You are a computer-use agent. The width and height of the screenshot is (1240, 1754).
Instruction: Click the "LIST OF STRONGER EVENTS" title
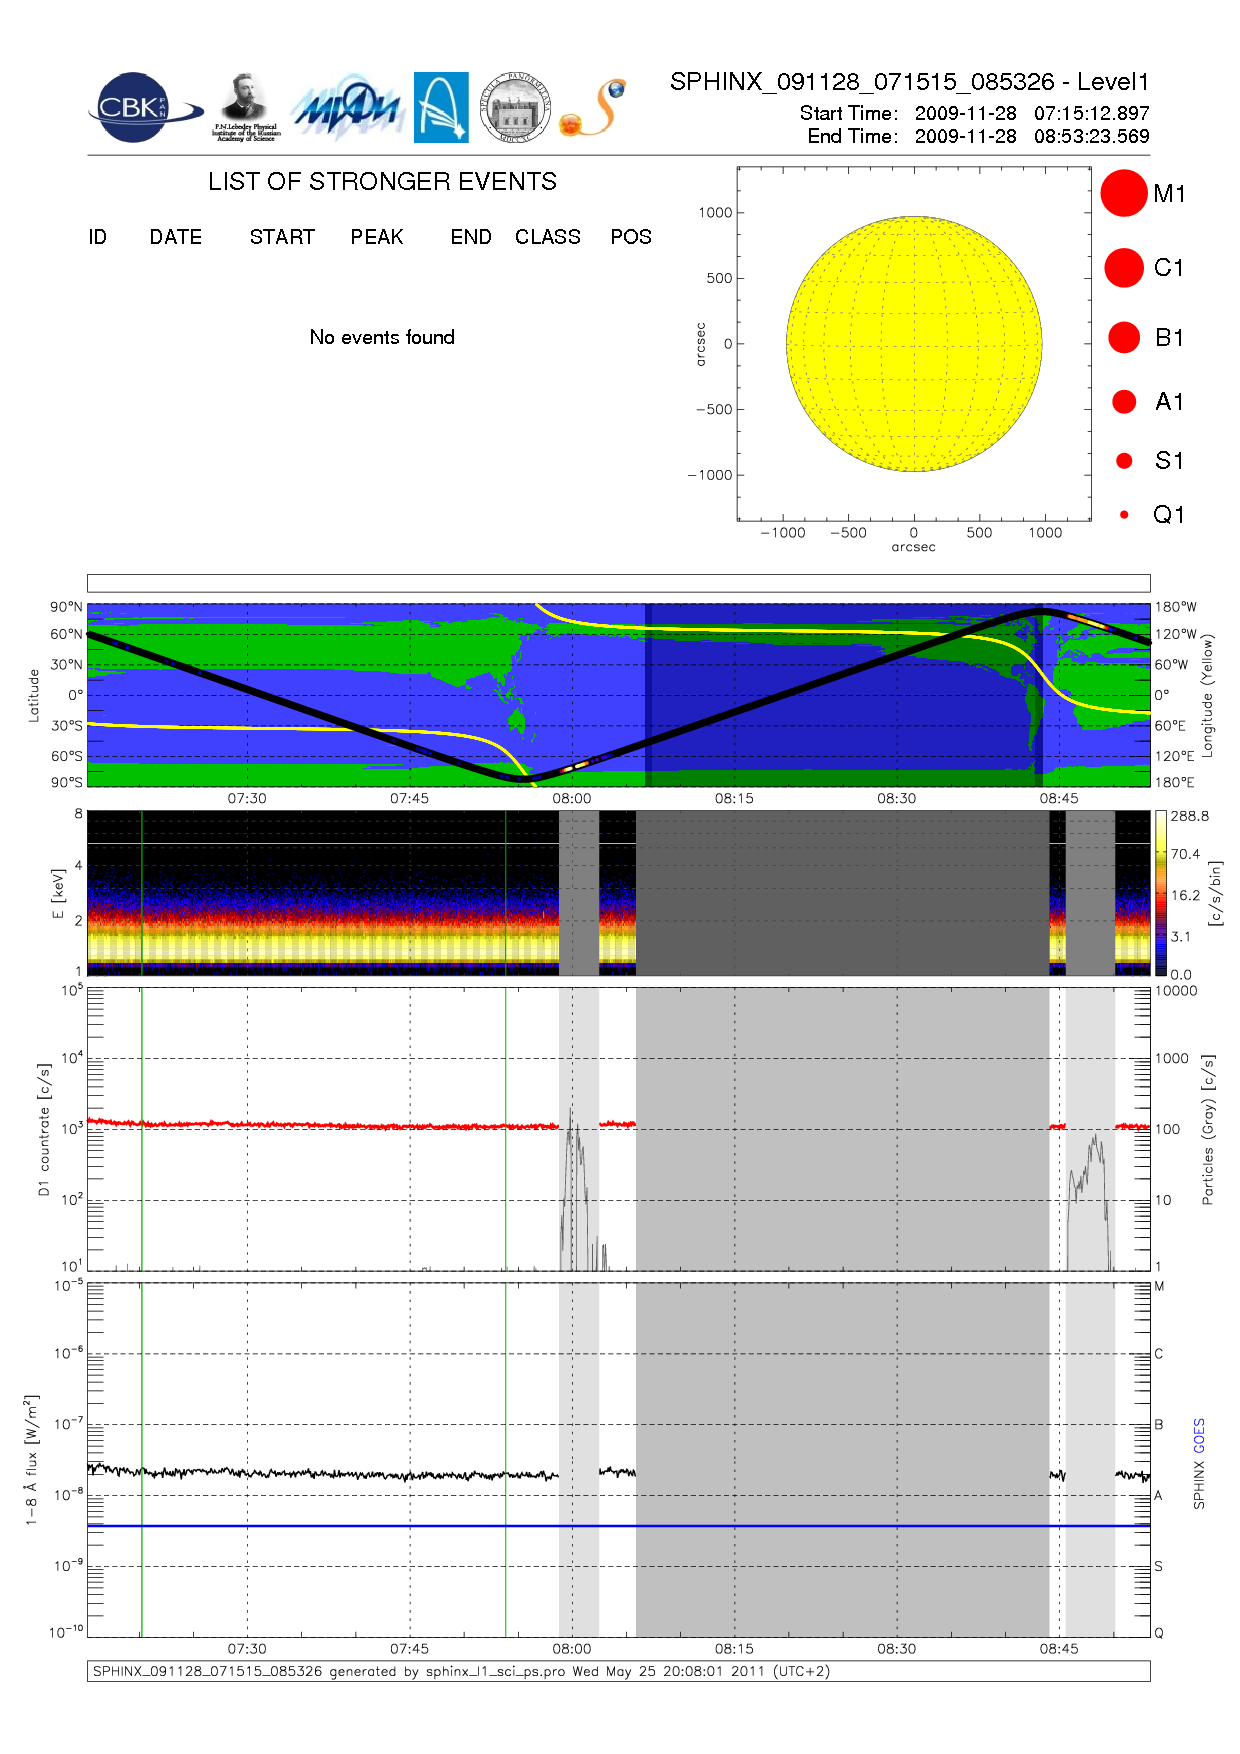tap(382, 182)
